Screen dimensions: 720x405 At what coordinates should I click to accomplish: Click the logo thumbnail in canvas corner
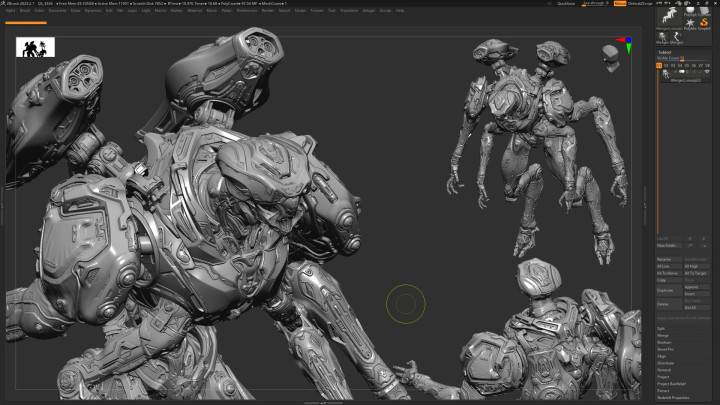click(x=35, y=47)
